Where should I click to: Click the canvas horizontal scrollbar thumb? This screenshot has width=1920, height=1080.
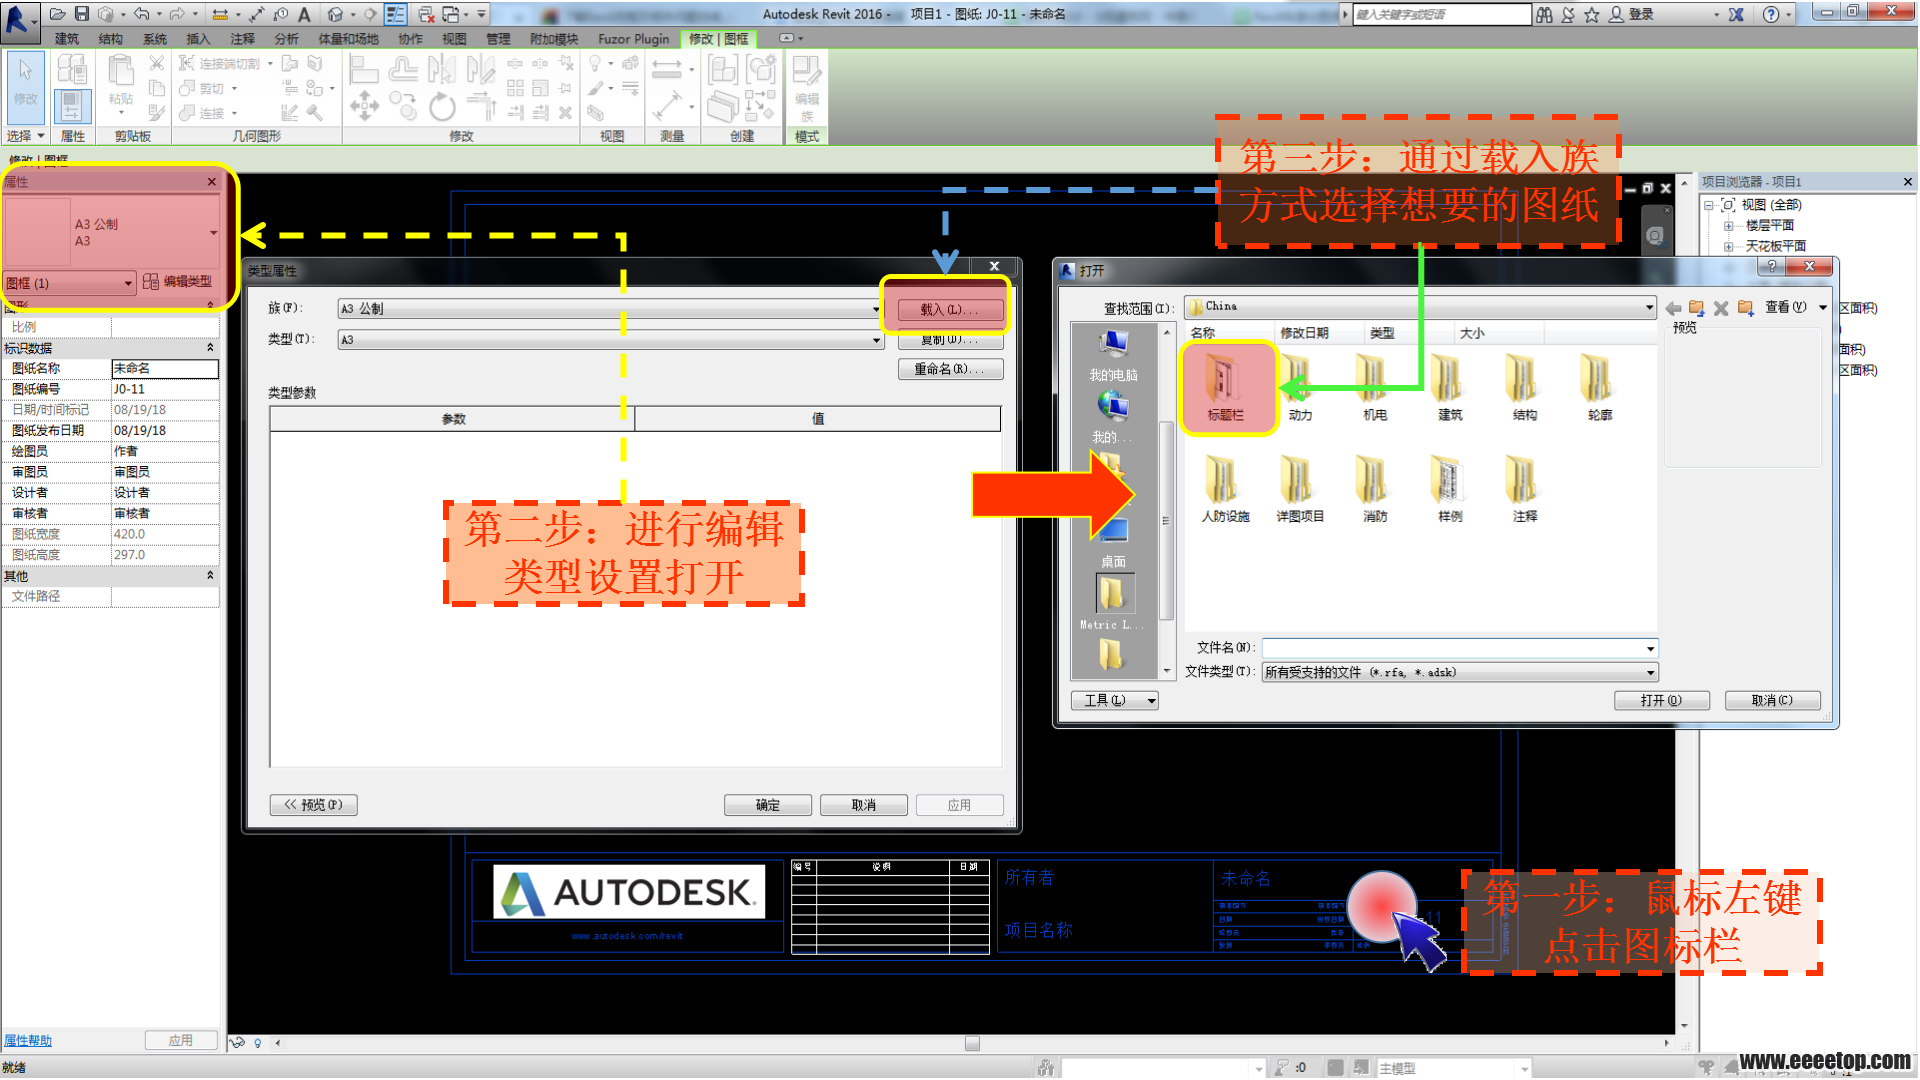pos(972,1043)
